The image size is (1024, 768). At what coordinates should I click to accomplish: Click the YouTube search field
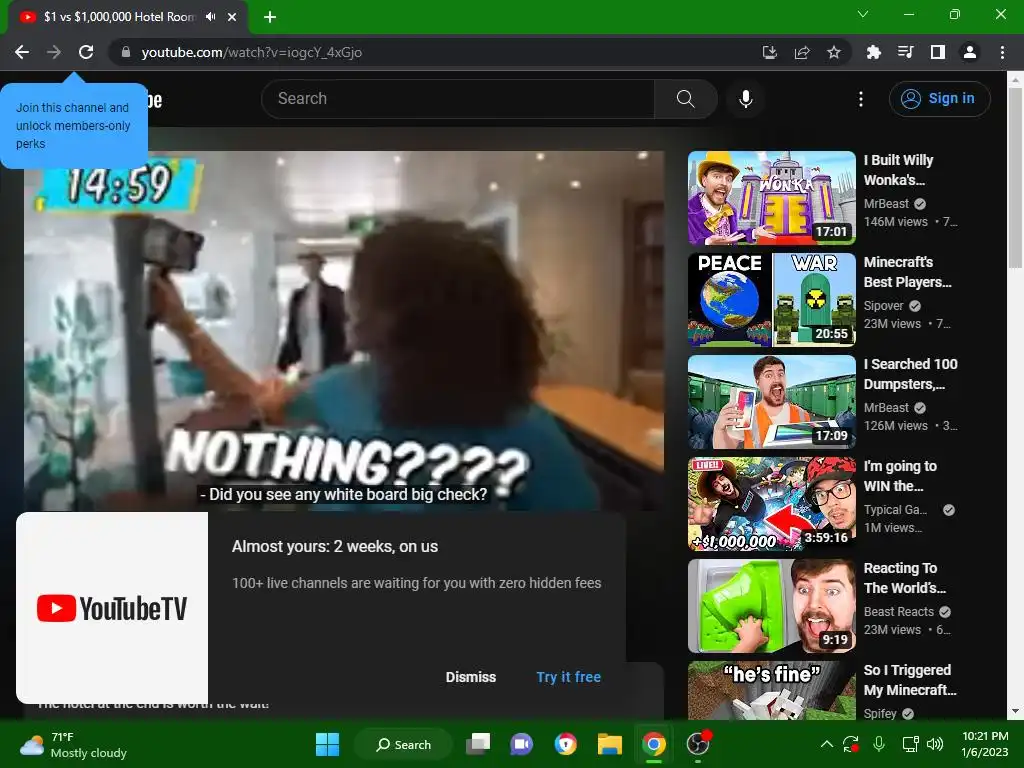[x=458, y=99]
